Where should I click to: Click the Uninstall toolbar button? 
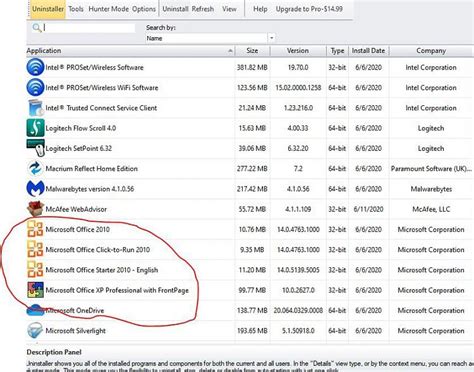tap(175, 9)
